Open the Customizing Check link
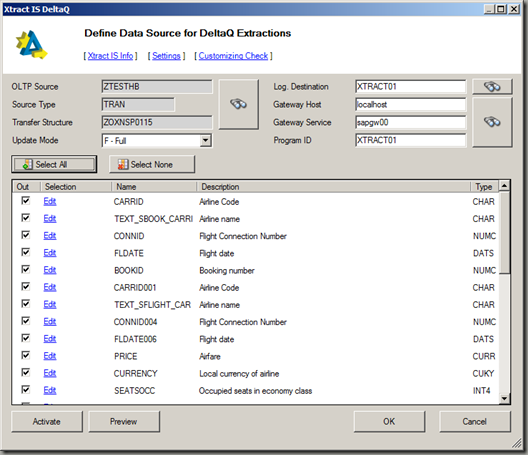This screenshot has width=528, height=455. [233, 56]
